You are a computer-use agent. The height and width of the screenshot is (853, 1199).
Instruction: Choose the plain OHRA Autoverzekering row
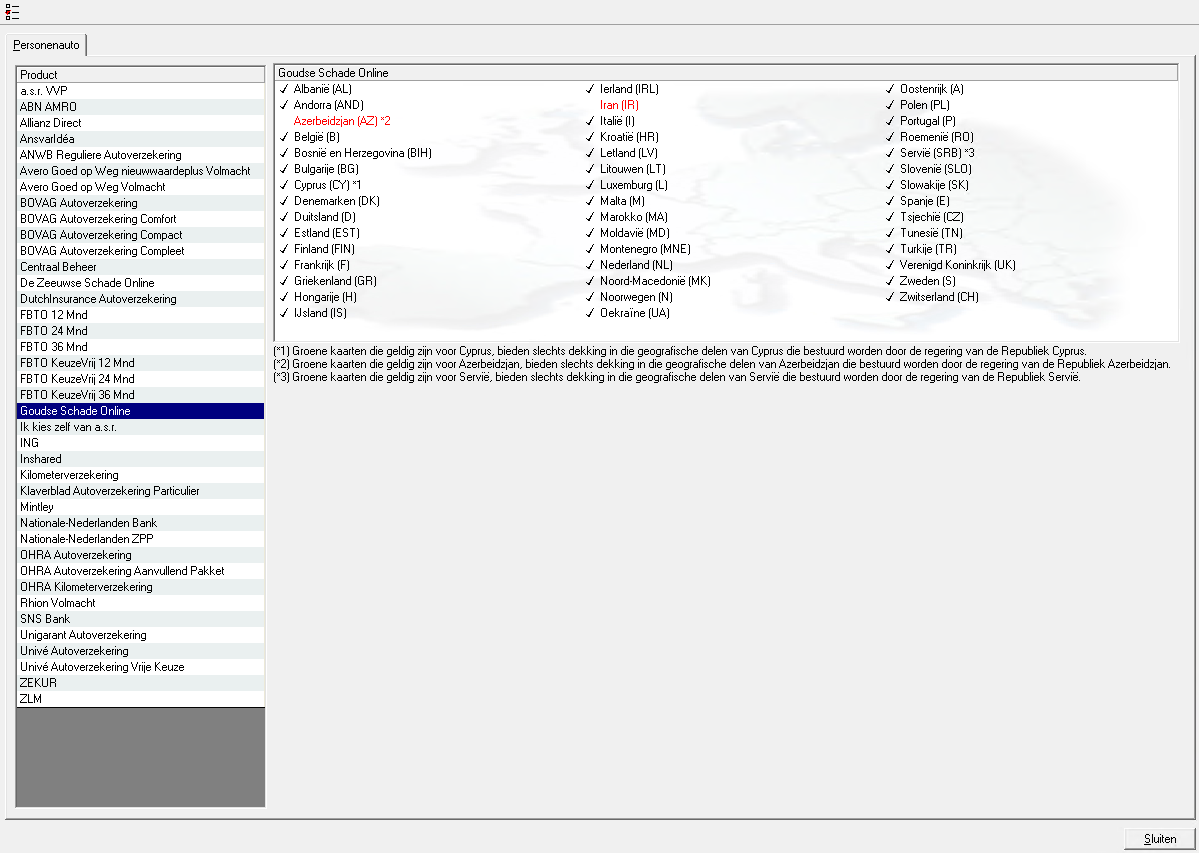[140, 556]
